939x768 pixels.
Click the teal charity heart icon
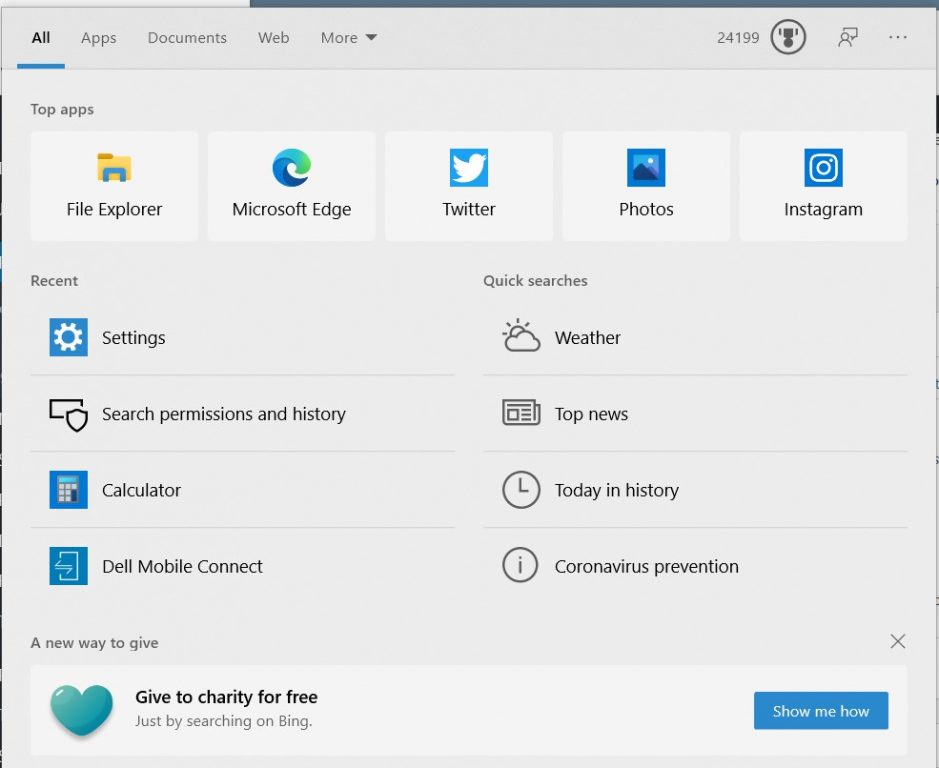pyautogui.click(x=81, y=710)
